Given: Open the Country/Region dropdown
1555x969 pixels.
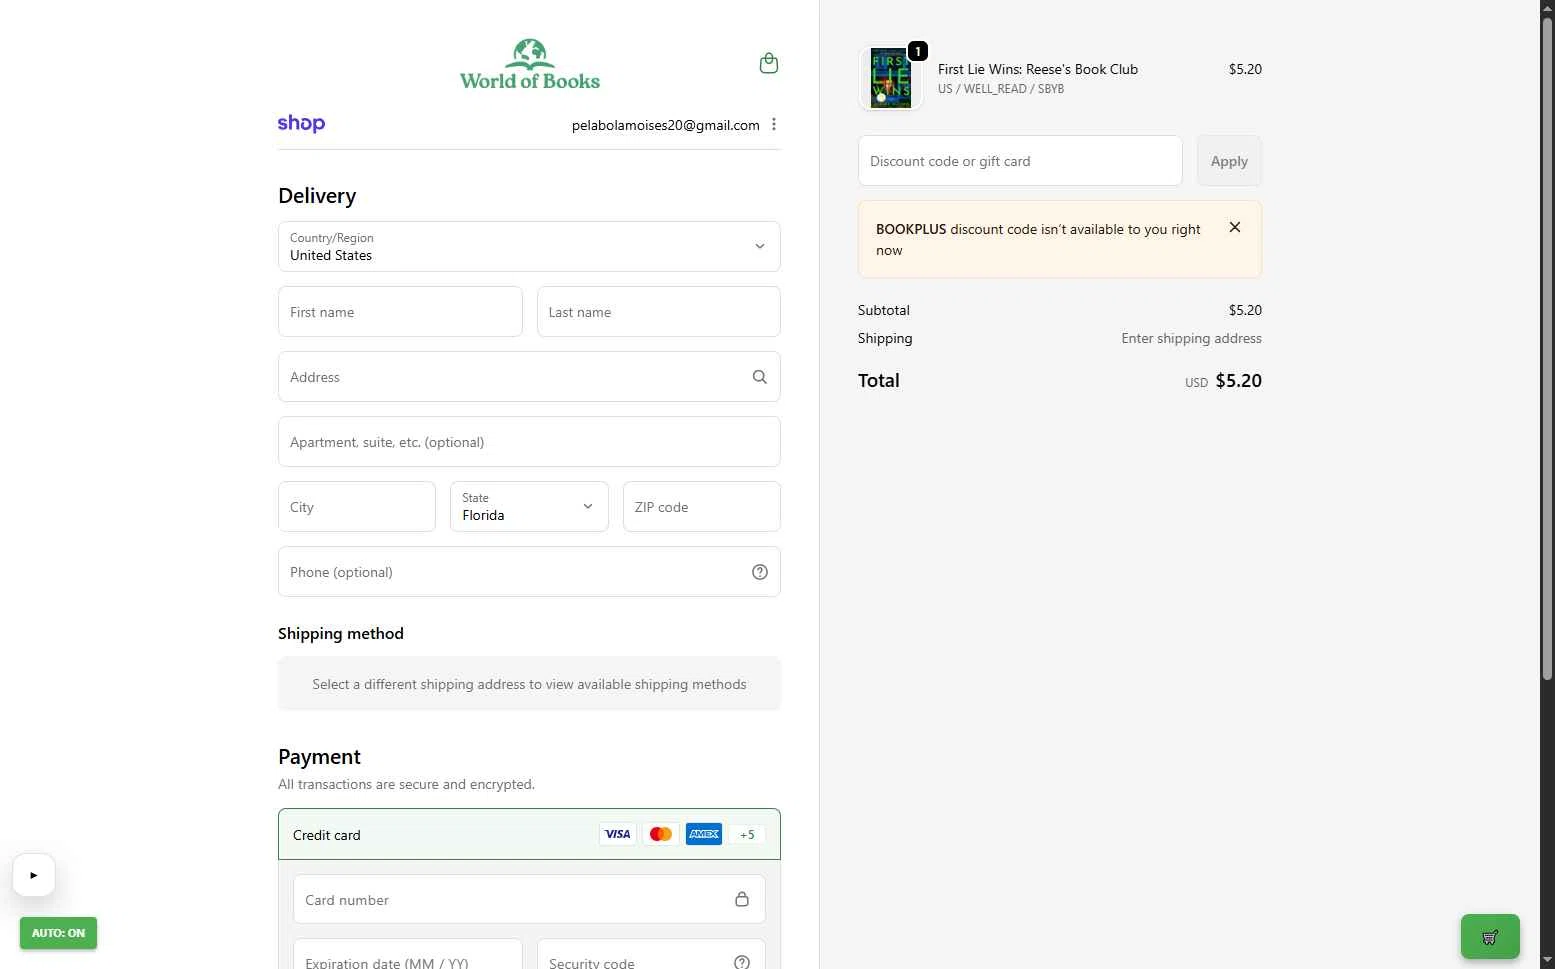Looking at the screenshot, I should coord(529,247).
